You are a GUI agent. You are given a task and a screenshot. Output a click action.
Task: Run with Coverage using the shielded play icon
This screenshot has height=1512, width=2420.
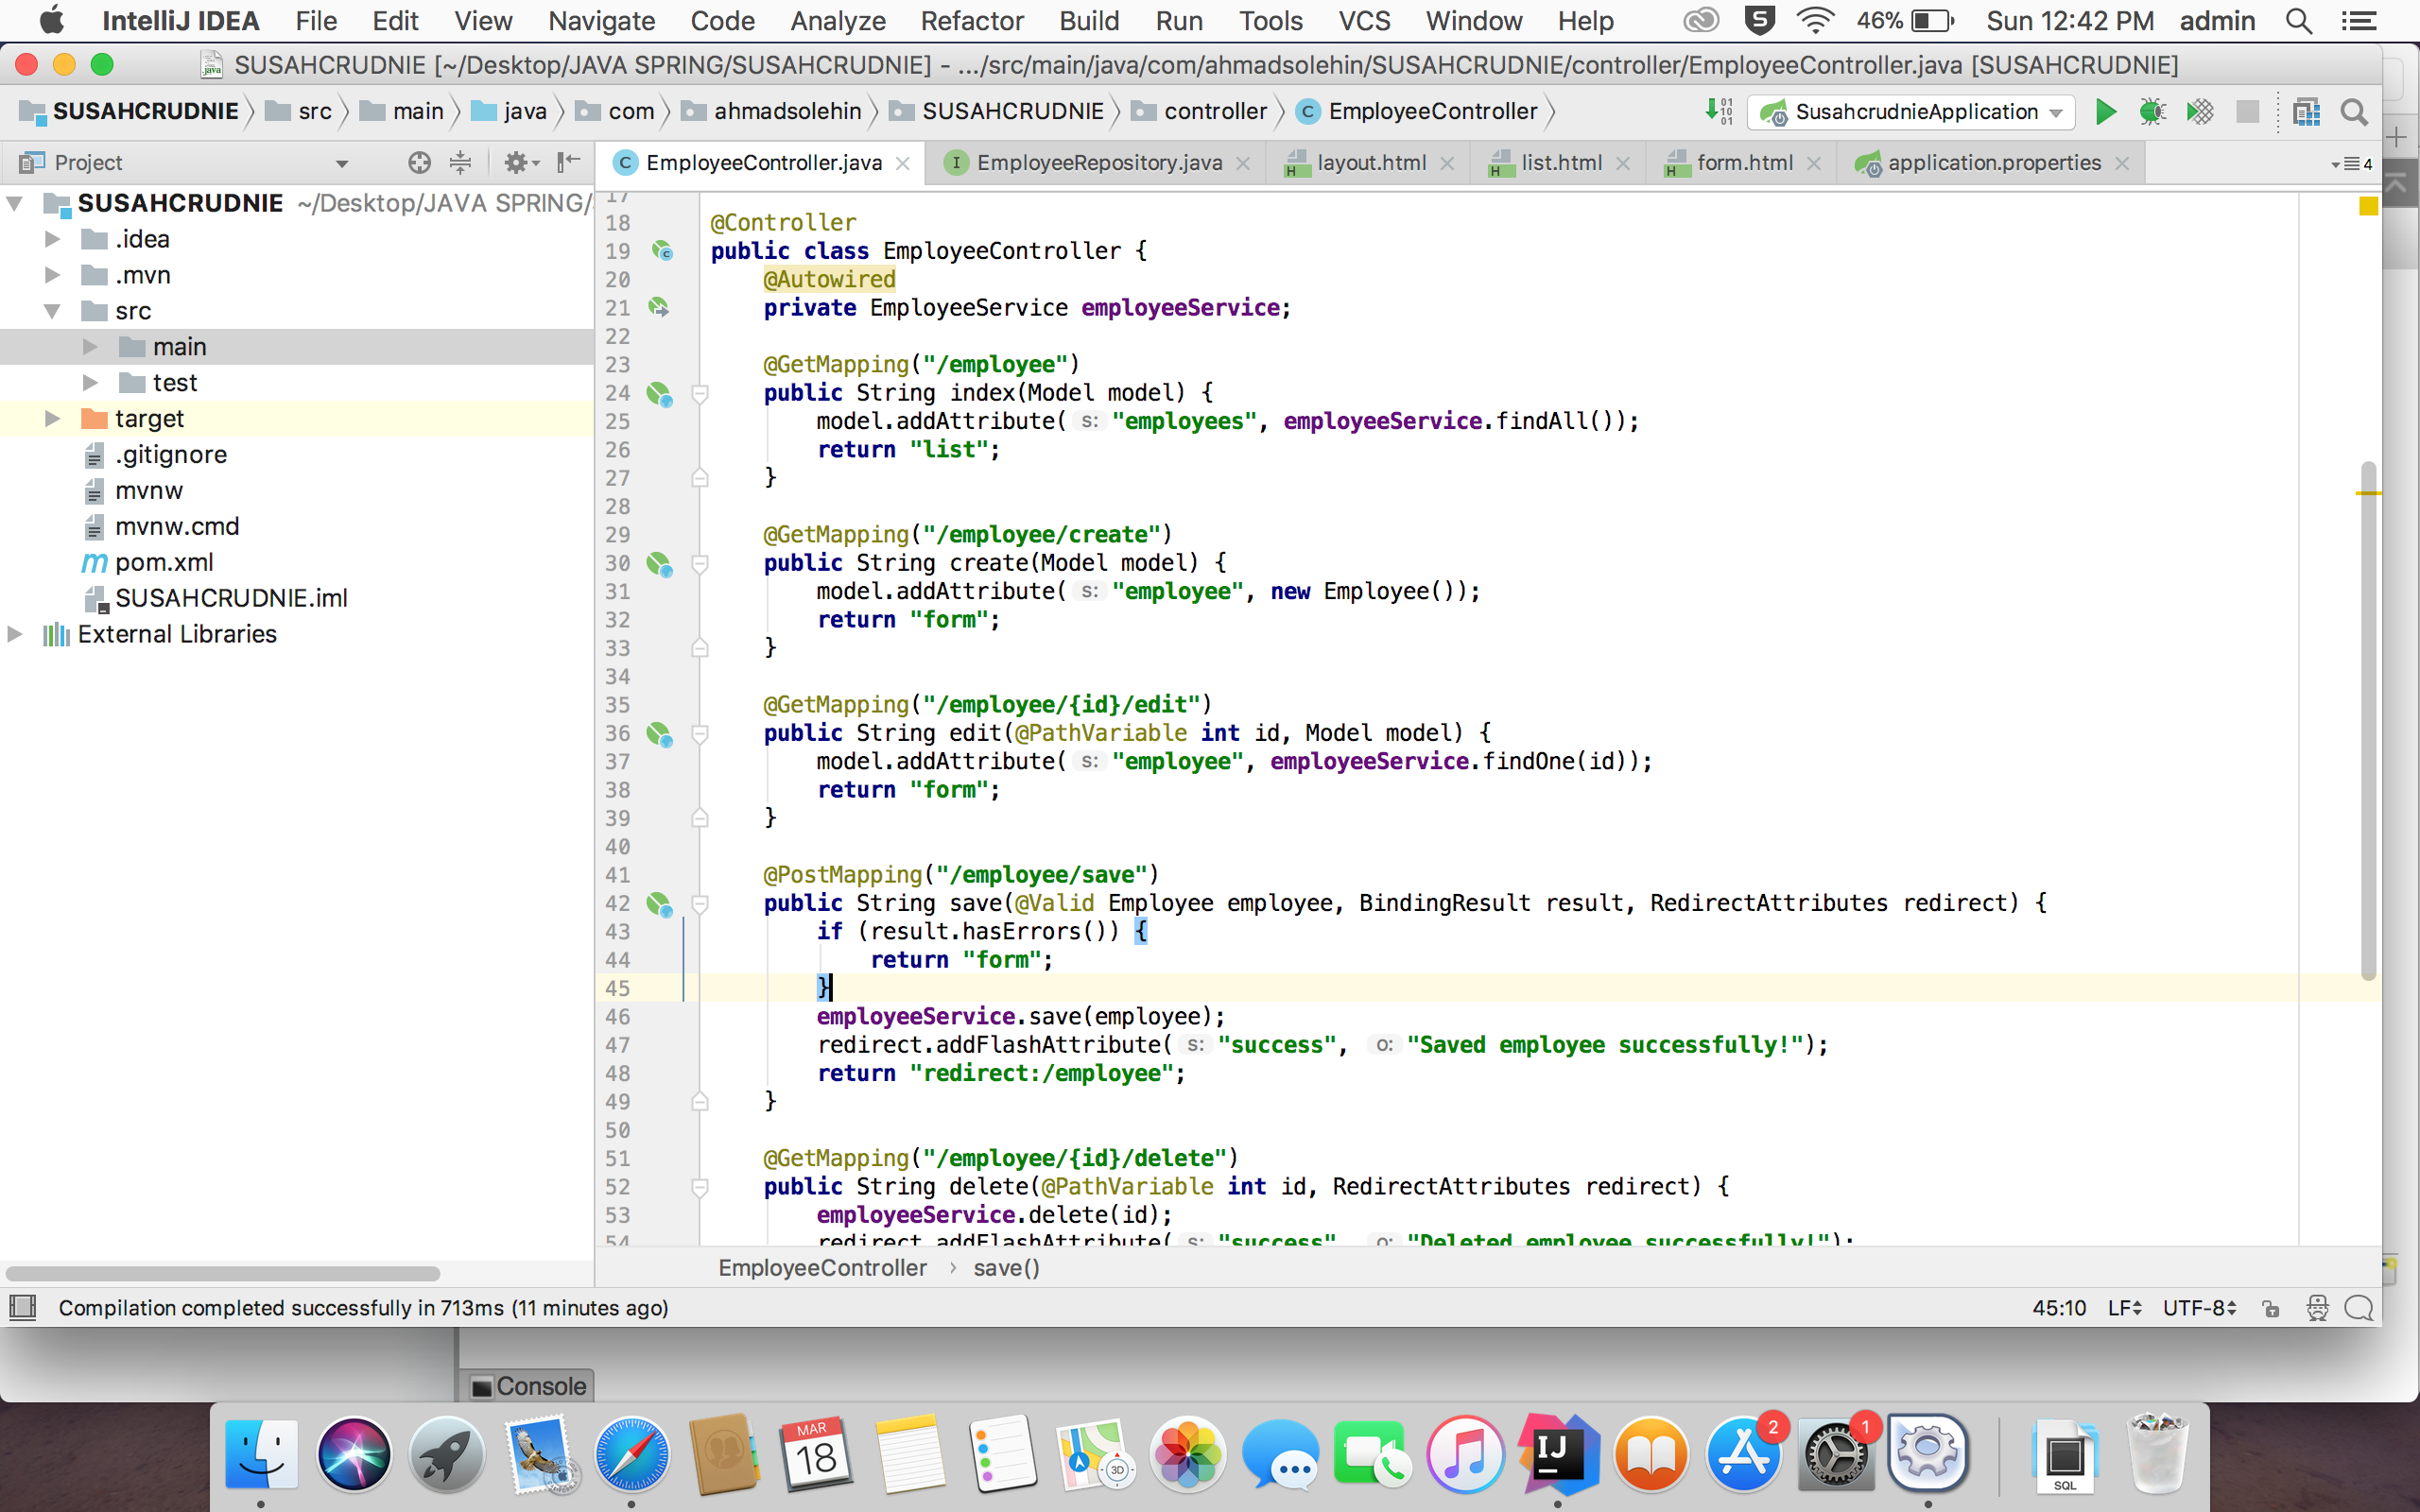click(x=2201, y=111)
